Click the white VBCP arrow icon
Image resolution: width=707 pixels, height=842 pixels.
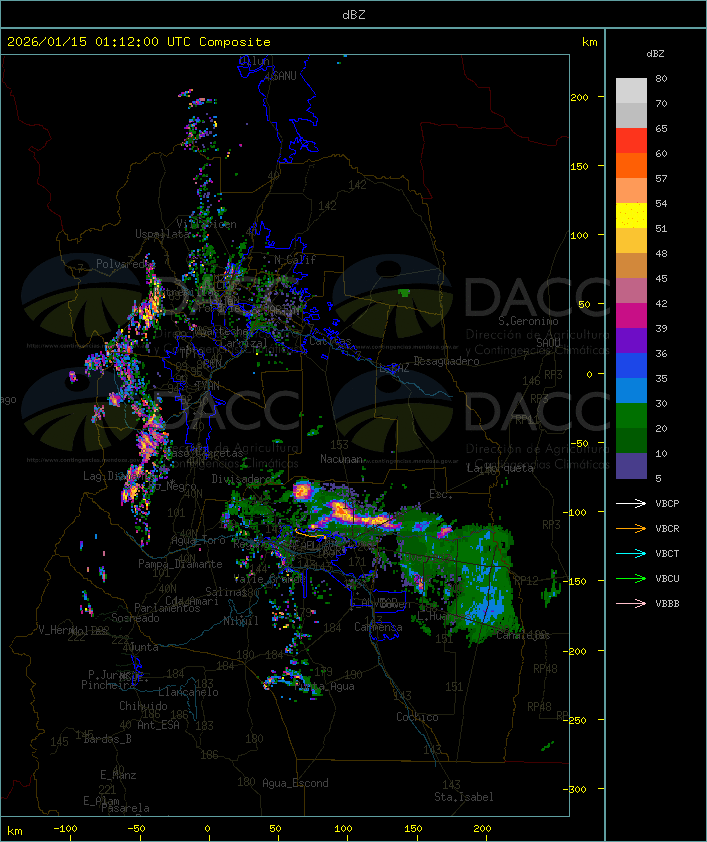tap(631, 504)
